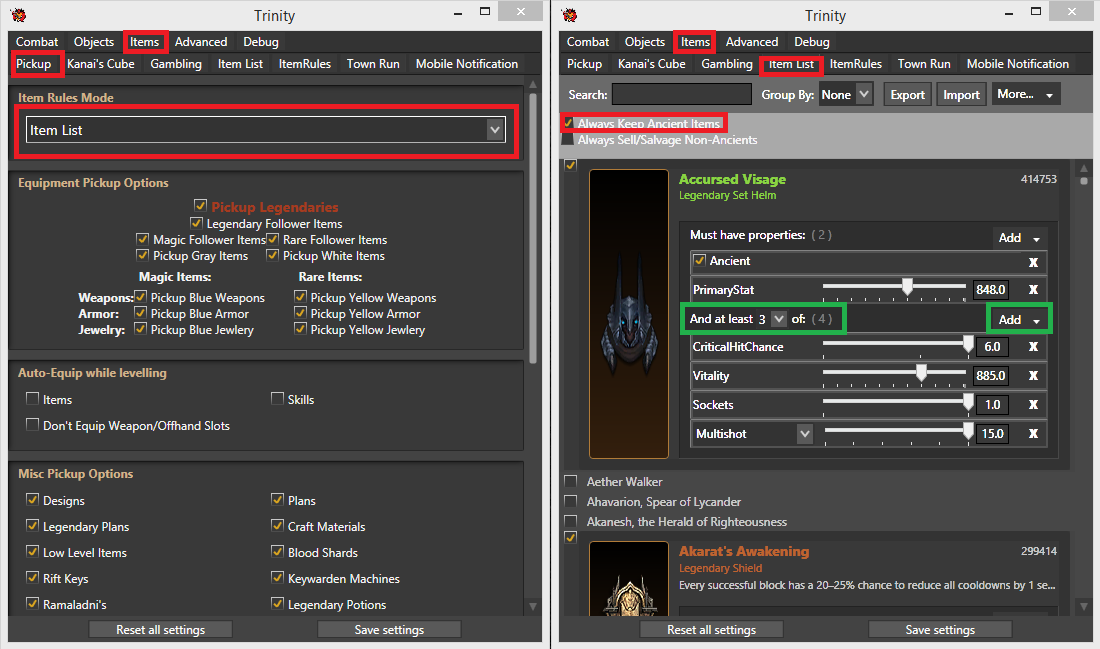
Task: Adjust the PrimaryStat slider
Action: pos(907,286)
